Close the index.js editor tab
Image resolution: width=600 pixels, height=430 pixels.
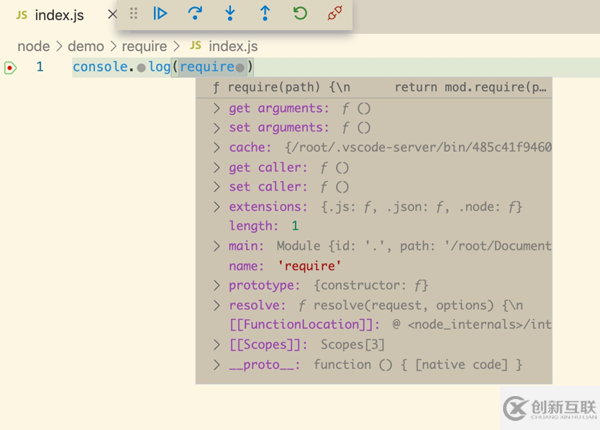coord(112,15)
